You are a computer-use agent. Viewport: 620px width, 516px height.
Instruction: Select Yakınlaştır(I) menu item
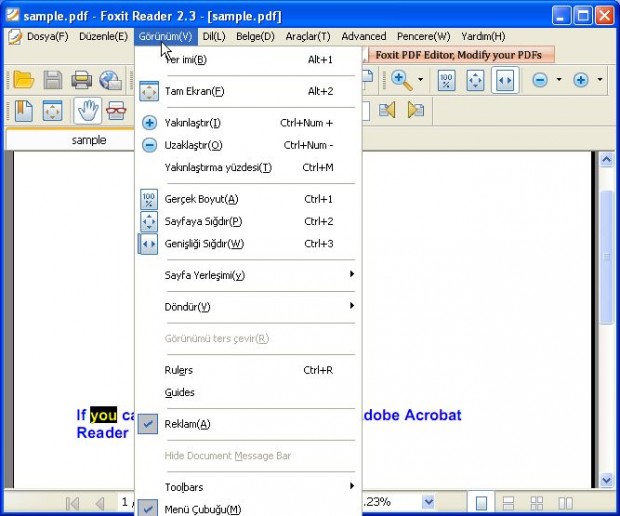click(x=248, y=123)
